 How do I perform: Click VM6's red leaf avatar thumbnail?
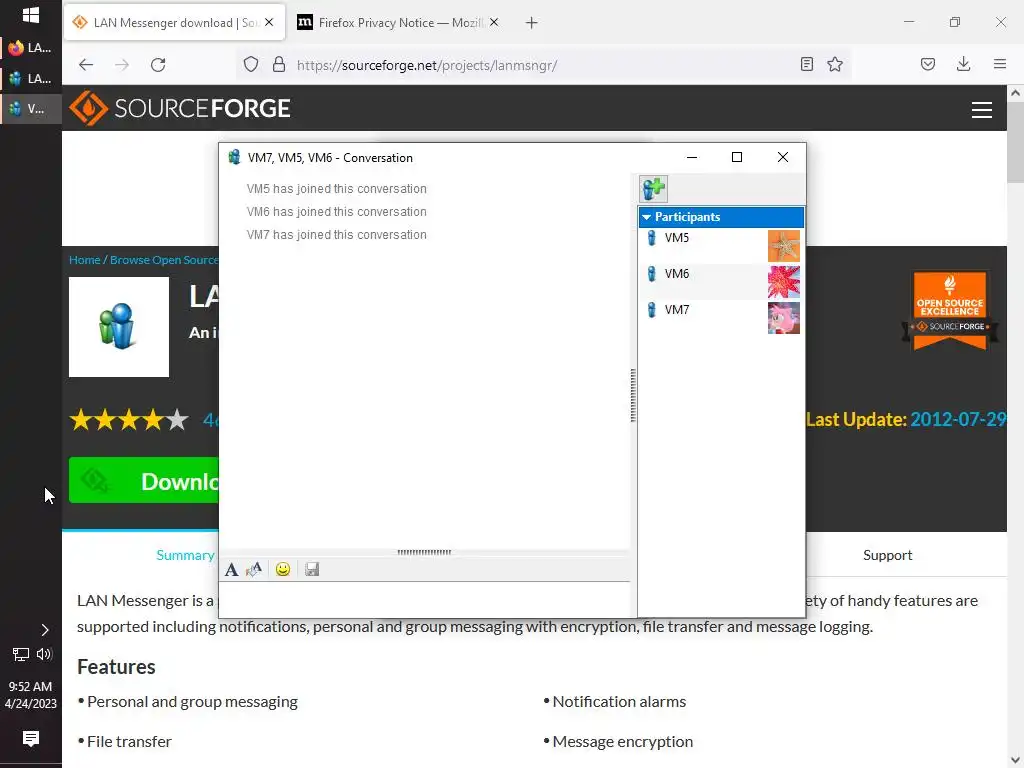point(784,282)
